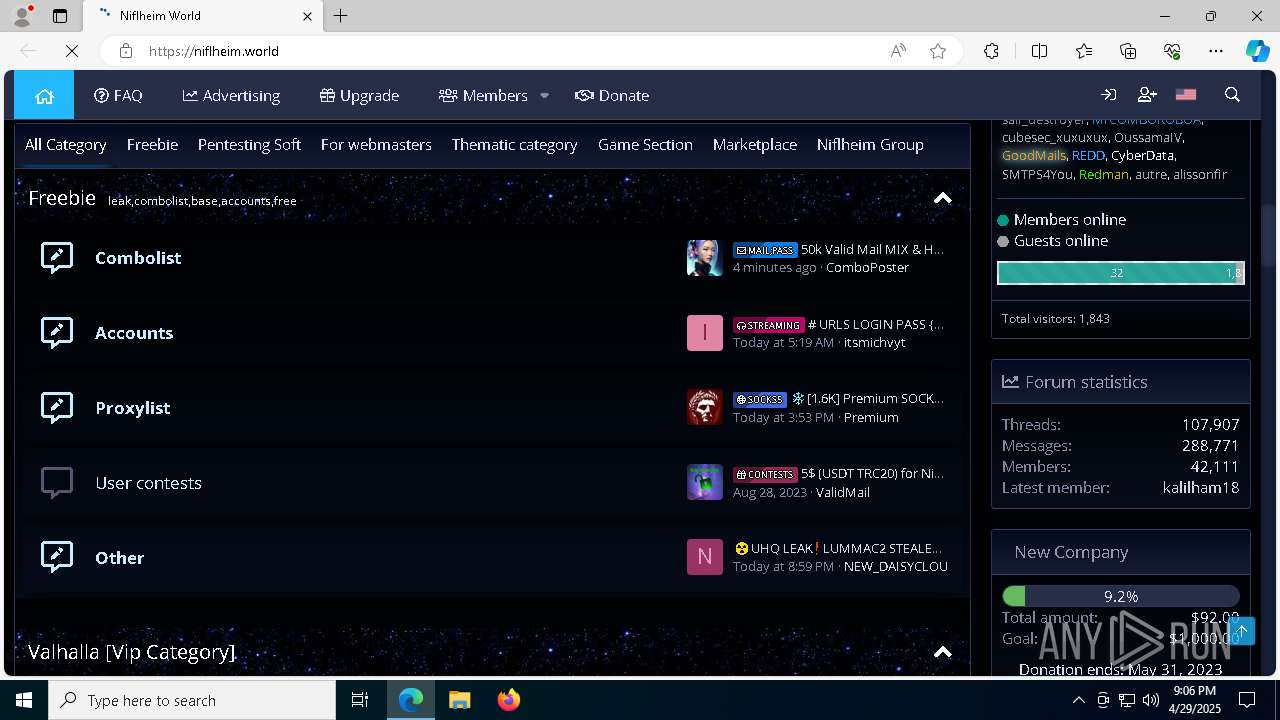
Task: Go to forum home icon
Action: pyautogui.click(x=44, y=96)
